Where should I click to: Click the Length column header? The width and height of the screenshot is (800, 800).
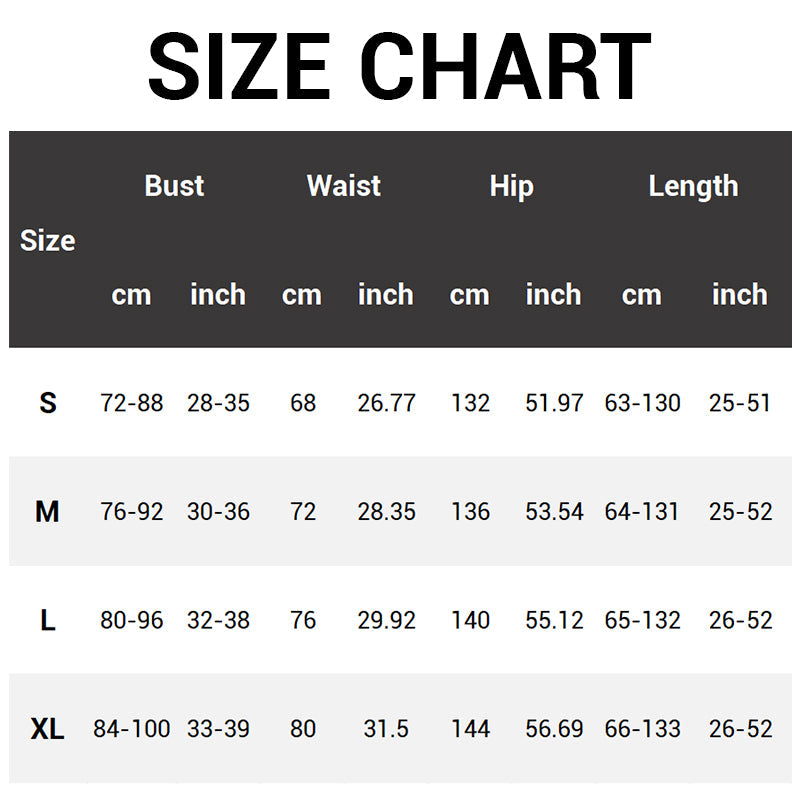pyautogui.click(x=693, y=186)
